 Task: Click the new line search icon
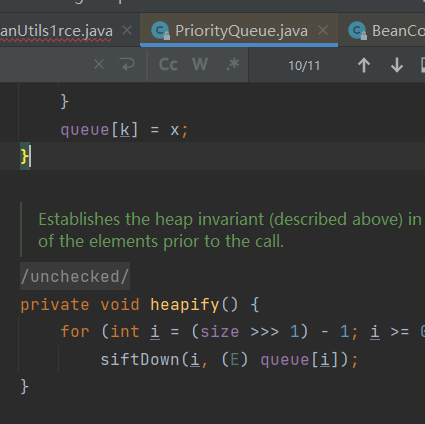click(x=127, y=65)
